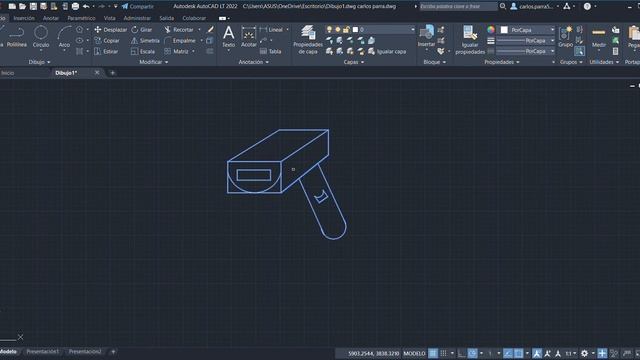Screen dimensions: 640x360
Task: Open the Lineal dimension dropdown arrow
Action: (287, 30)
